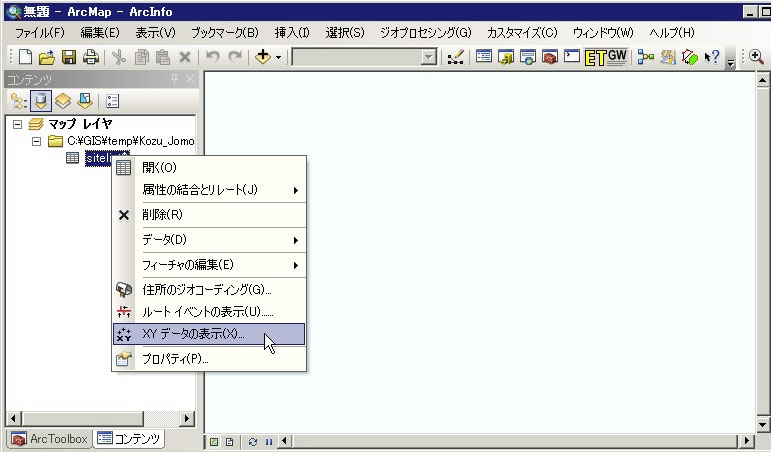Expand フィーチャの編集(E) submenu

tap(209, 265)
